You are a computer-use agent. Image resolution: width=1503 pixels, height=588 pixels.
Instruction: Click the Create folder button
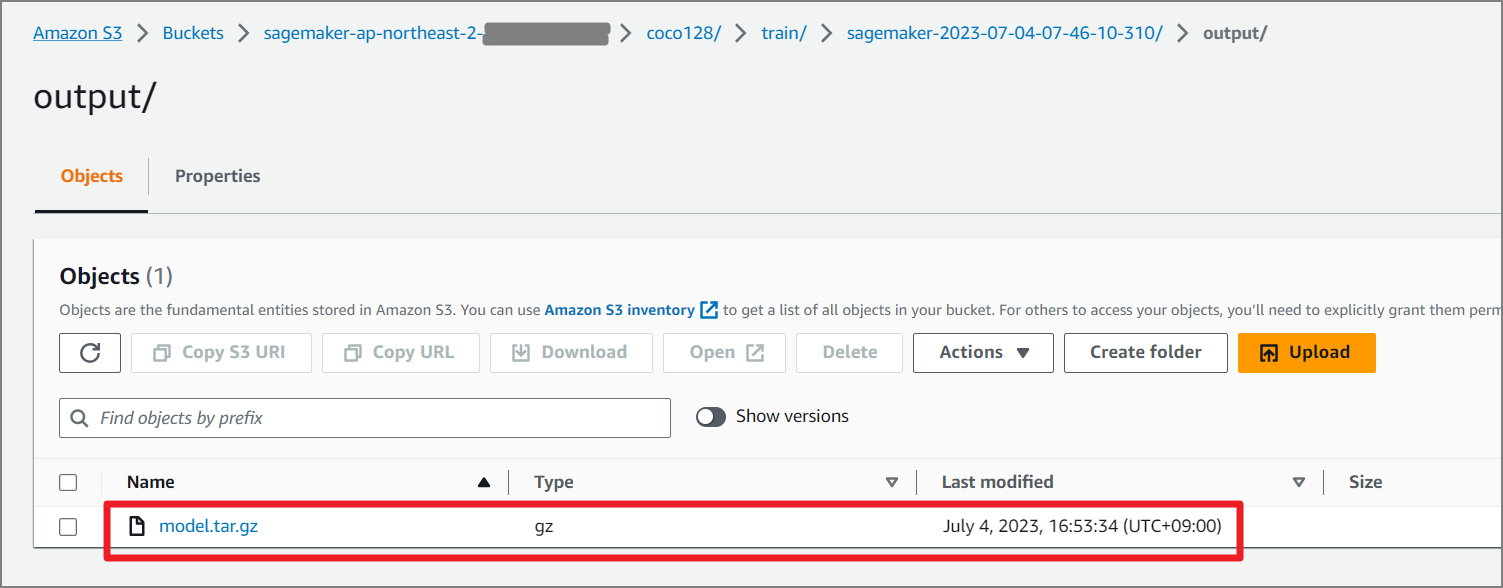[1146, 353]
